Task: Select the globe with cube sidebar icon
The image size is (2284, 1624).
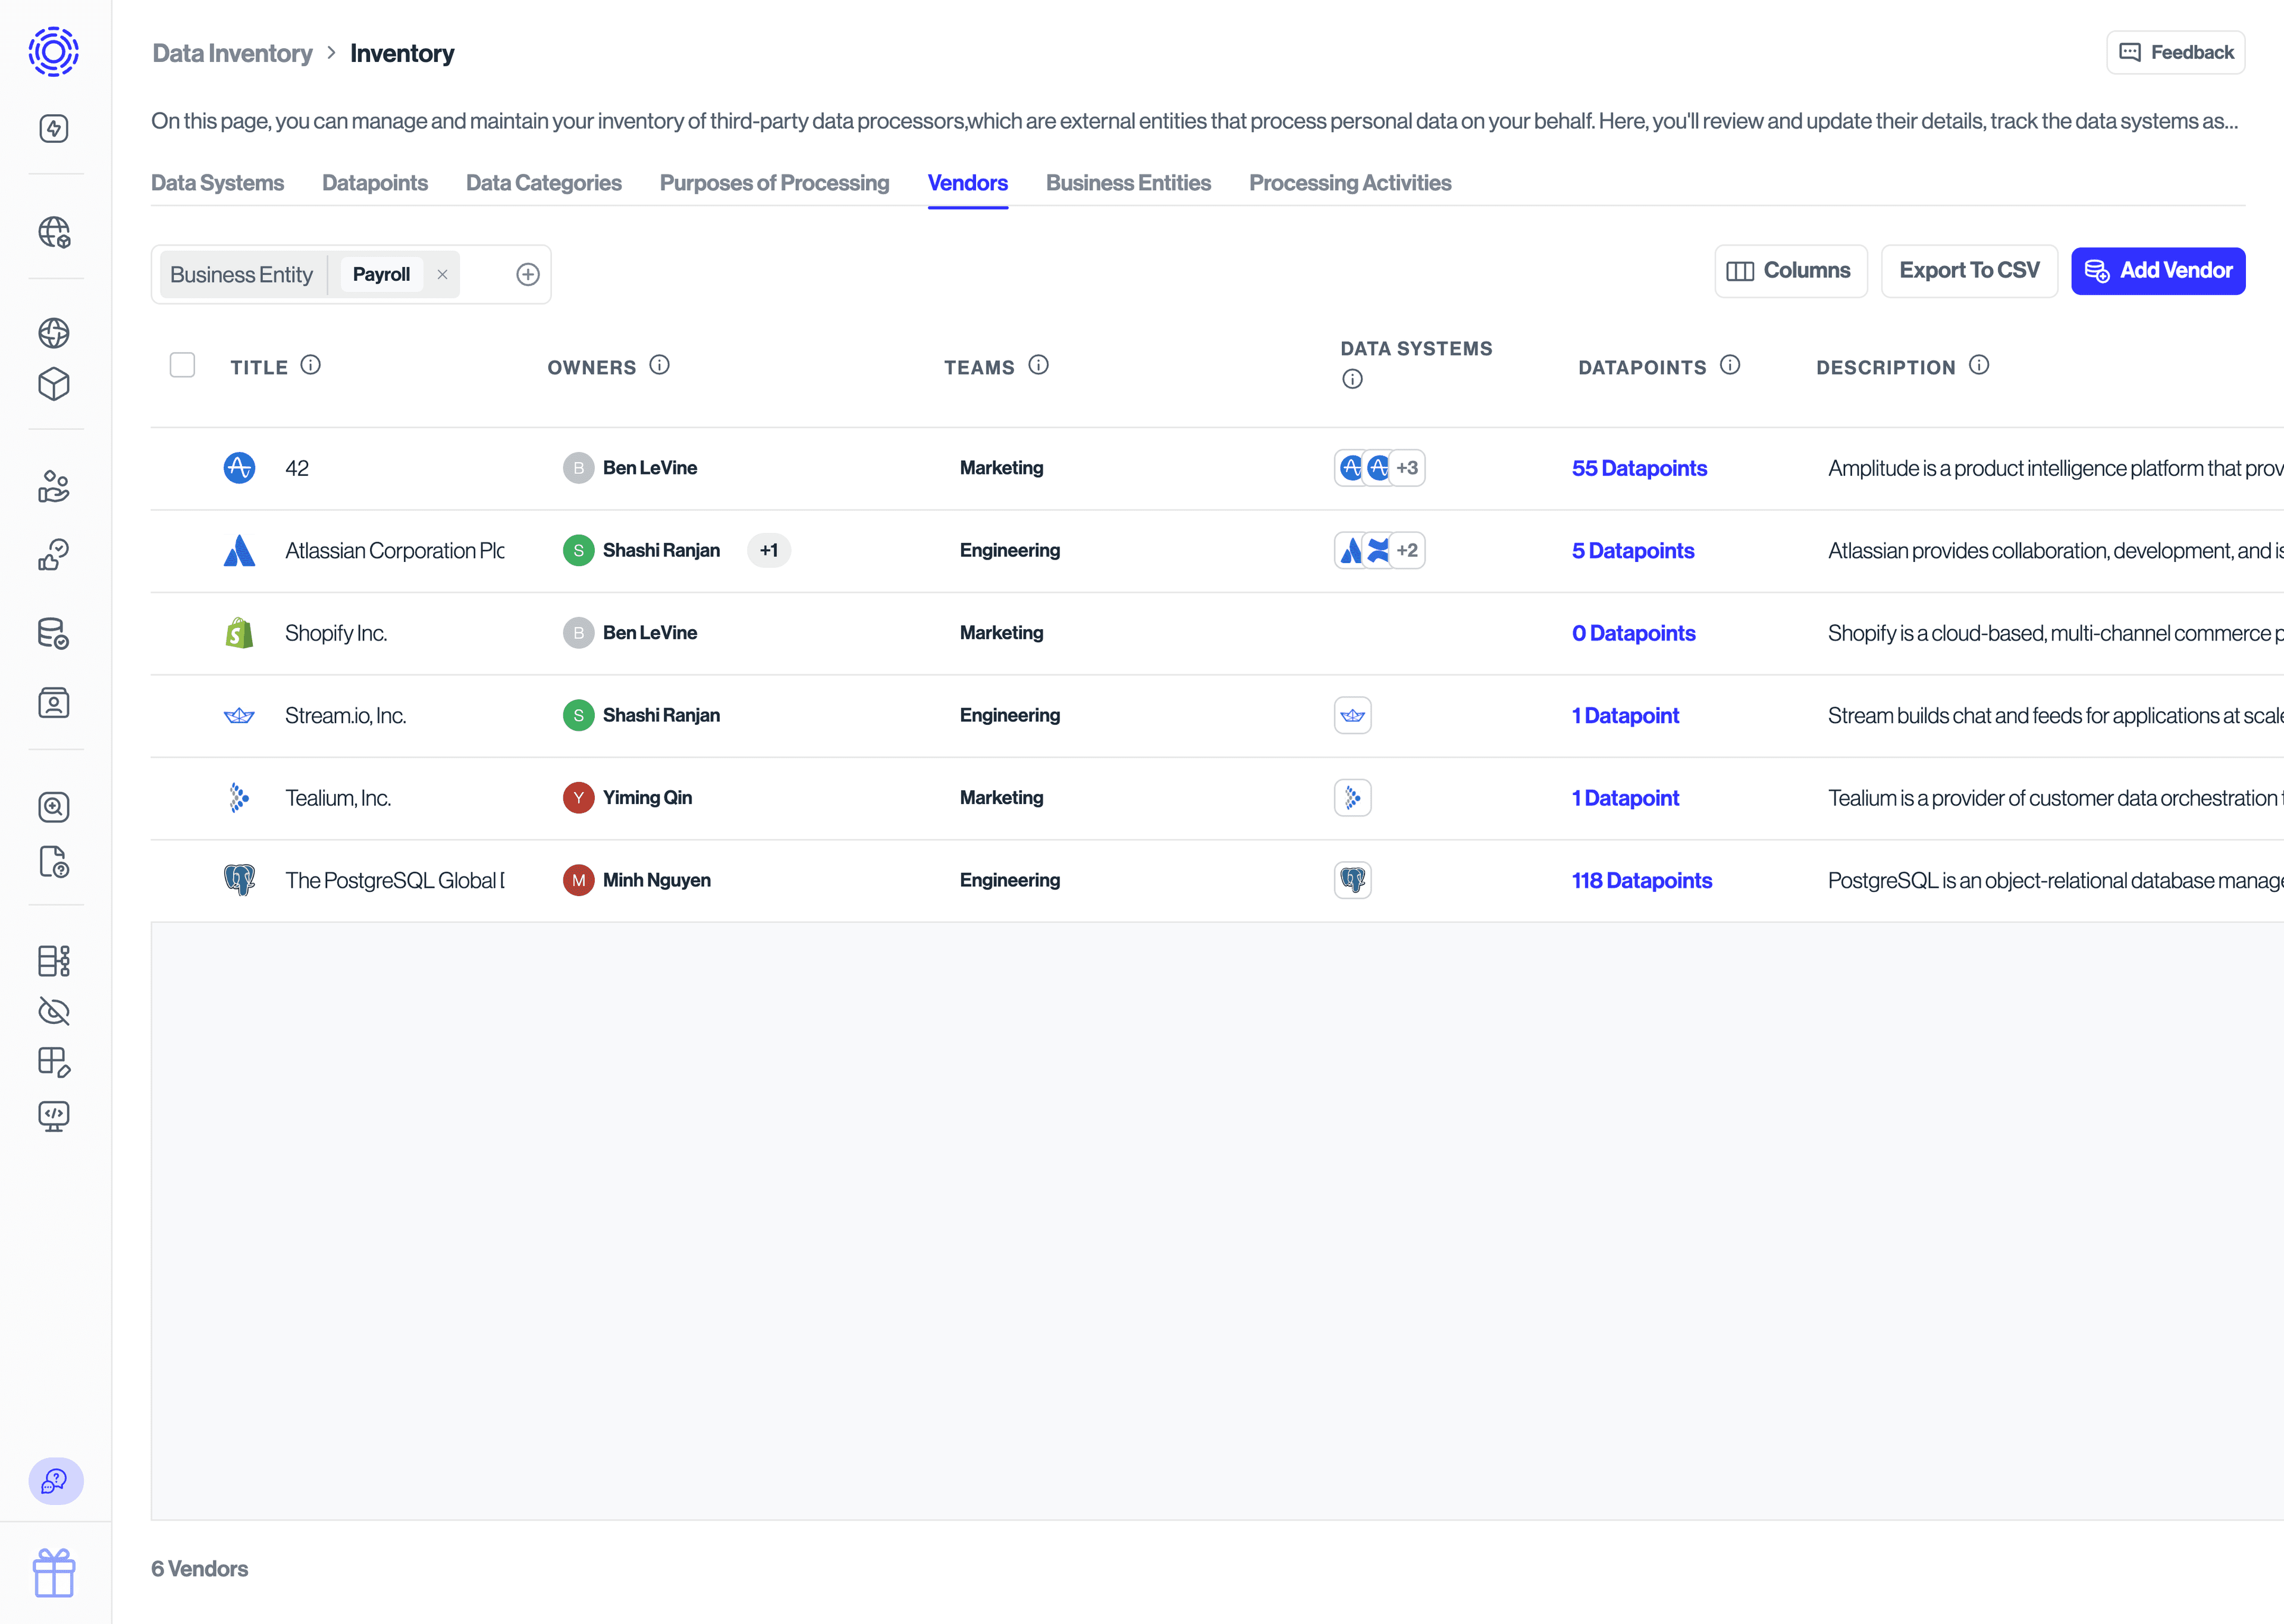Action: tap(54, 232)
